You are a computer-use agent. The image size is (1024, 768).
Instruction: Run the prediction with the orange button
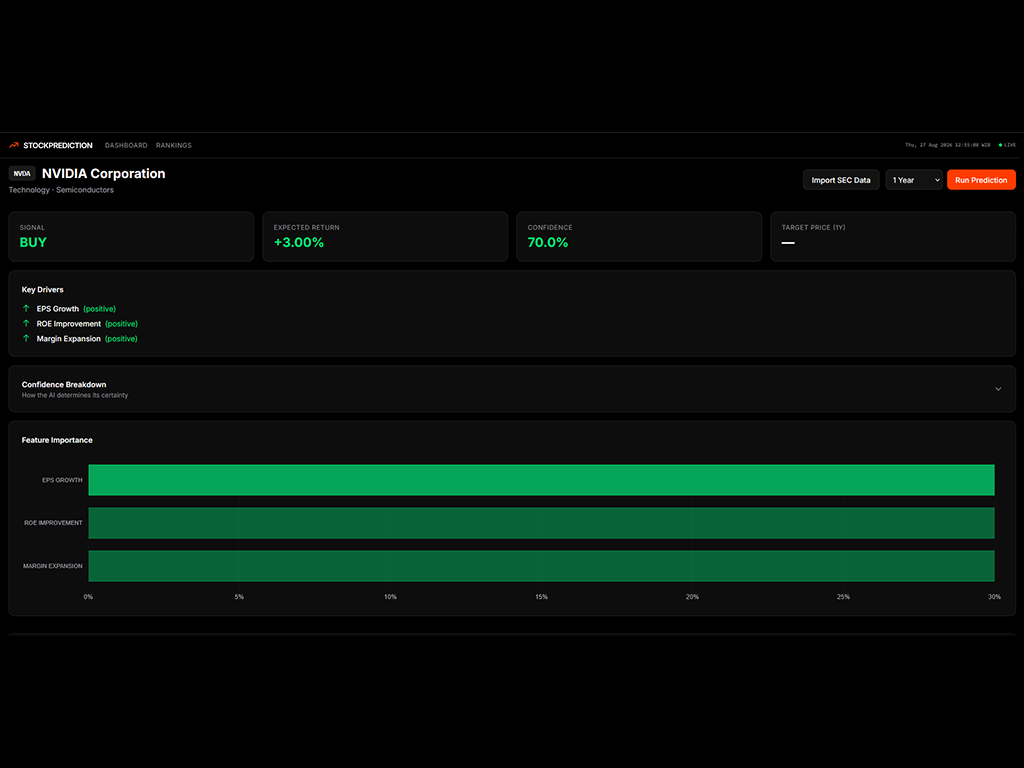[981, 180]
